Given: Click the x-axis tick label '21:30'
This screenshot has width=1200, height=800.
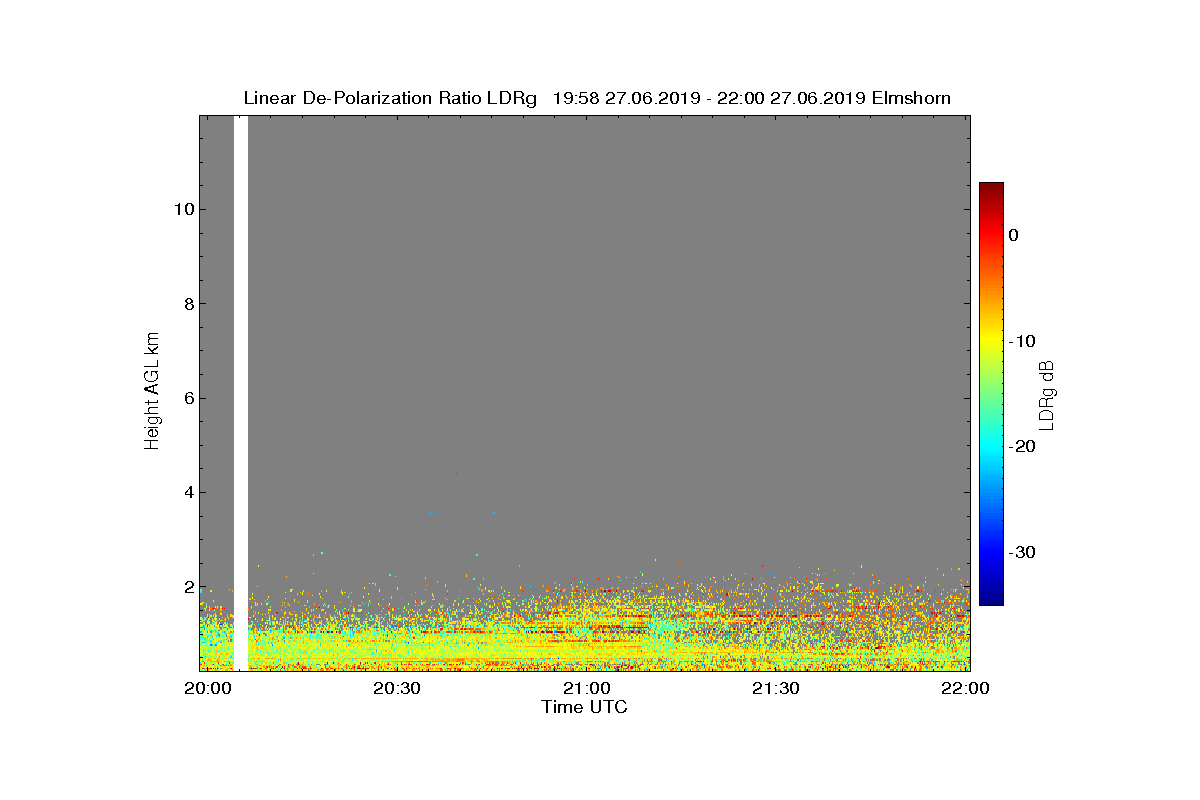Looking at the screenshot, I should point(776,689).
